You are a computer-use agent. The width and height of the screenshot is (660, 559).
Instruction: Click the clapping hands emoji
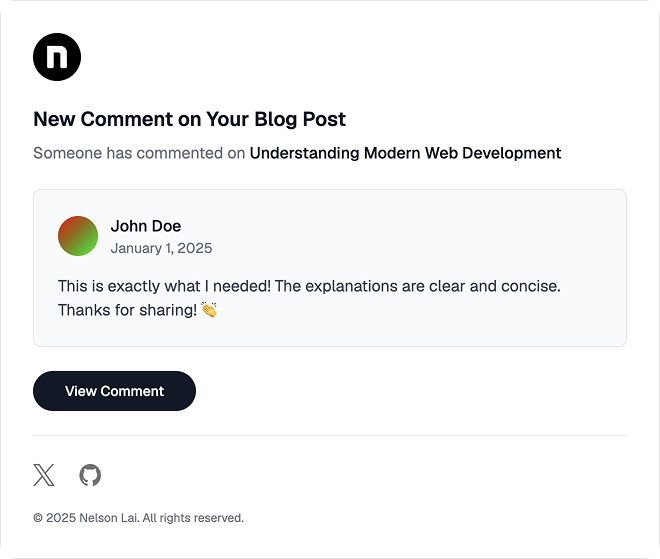coord(209,310)
